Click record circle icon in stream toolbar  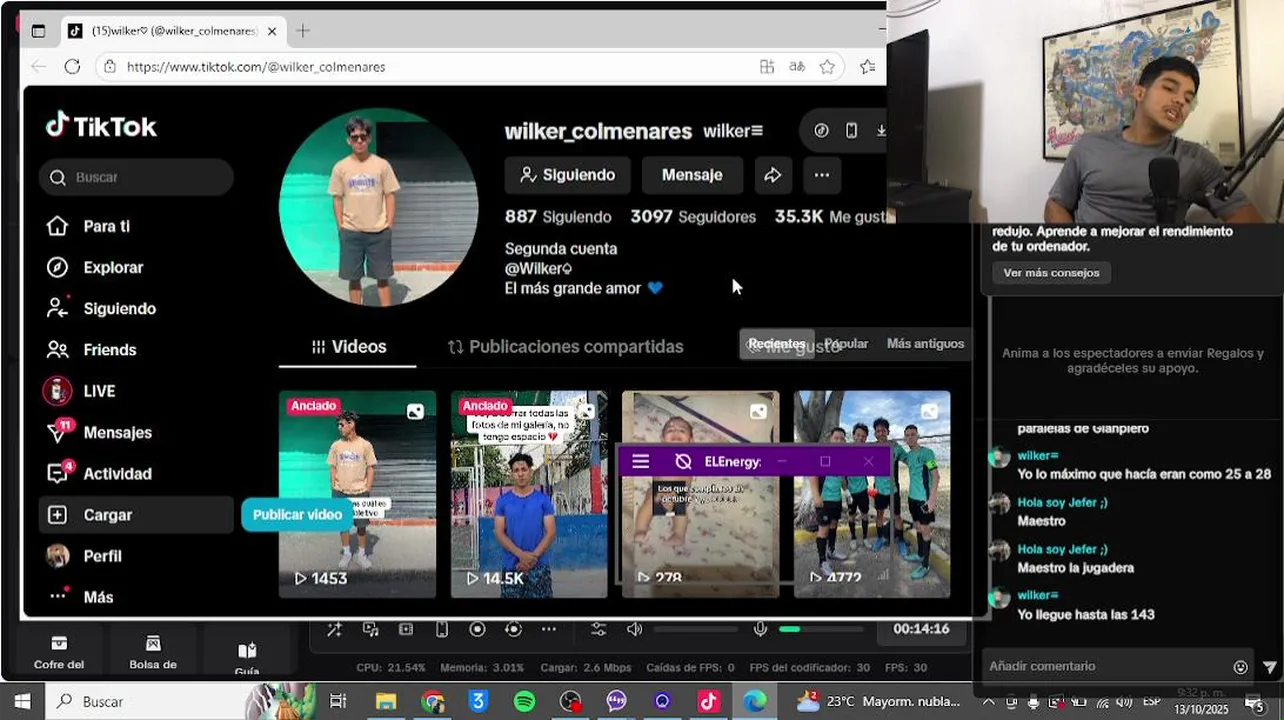coord(477,629)
